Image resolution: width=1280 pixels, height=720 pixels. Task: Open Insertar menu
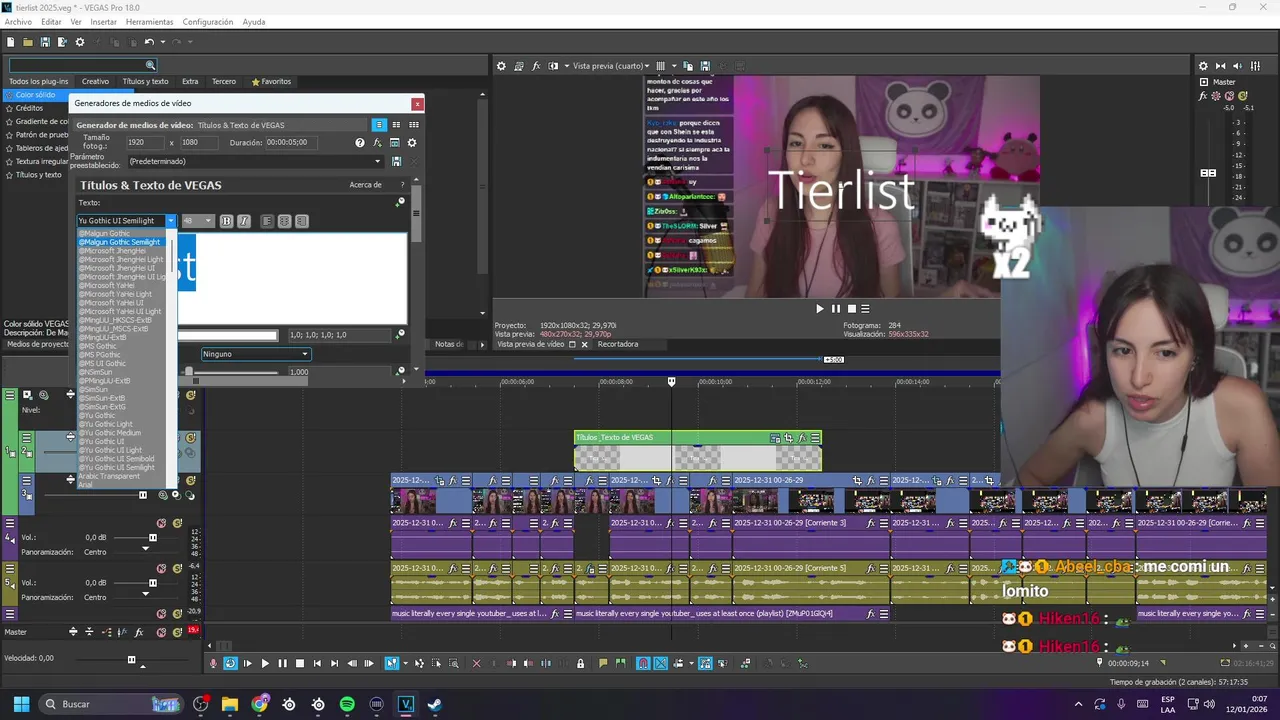(x=103, y=22)
